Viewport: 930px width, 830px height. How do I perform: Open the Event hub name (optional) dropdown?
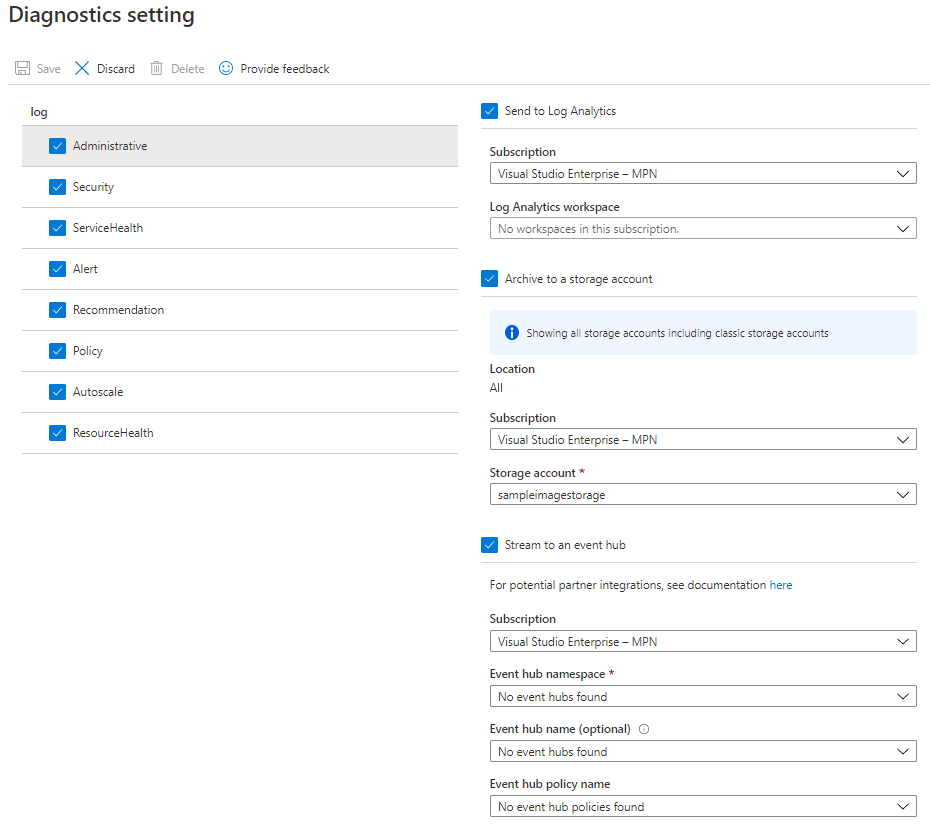[x=702, y=752]
